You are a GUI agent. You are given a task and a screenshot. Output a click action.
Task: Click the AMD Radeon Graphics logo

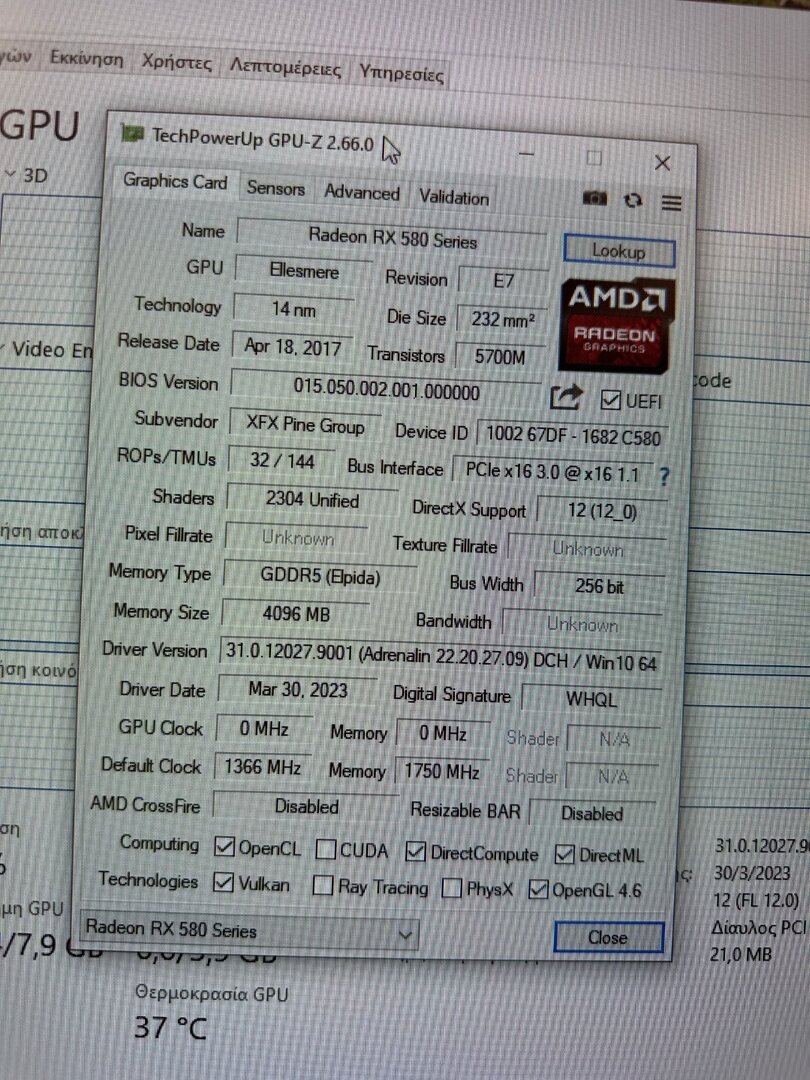[x=614, y=324]
